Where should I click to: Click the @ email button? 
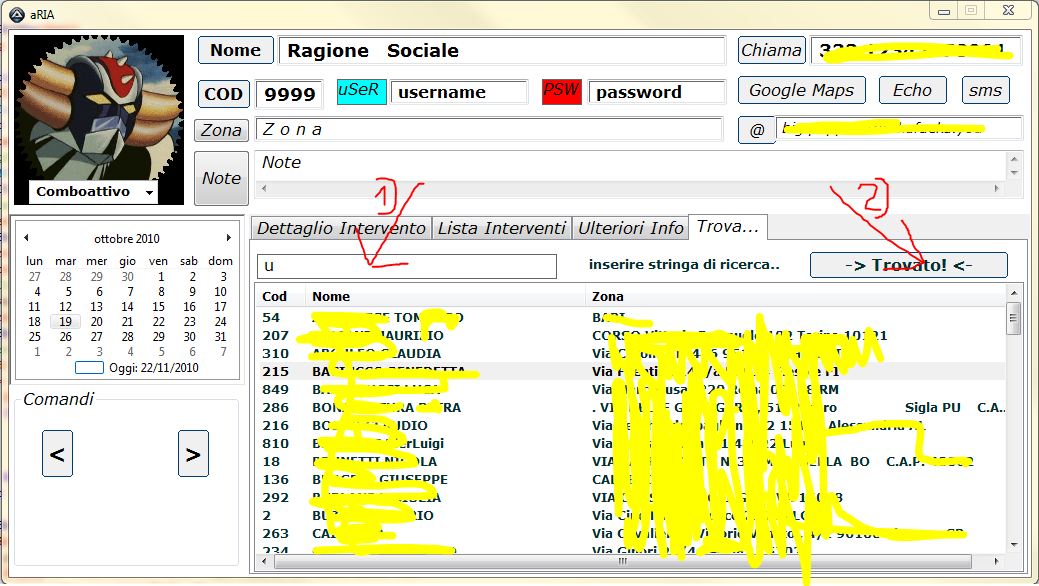point(757,130)
